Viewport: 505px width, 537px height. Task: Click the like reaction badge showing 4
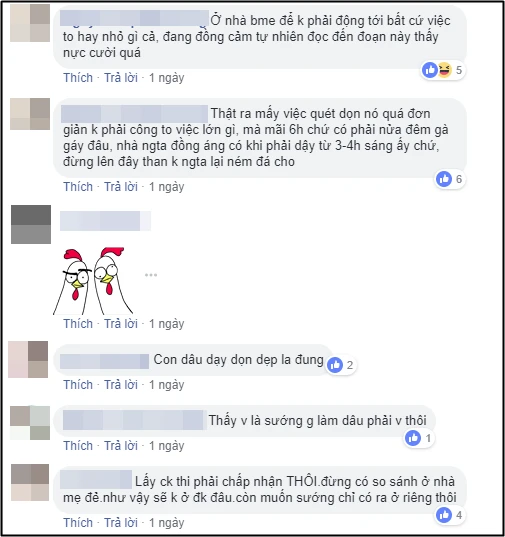(450, 515)
